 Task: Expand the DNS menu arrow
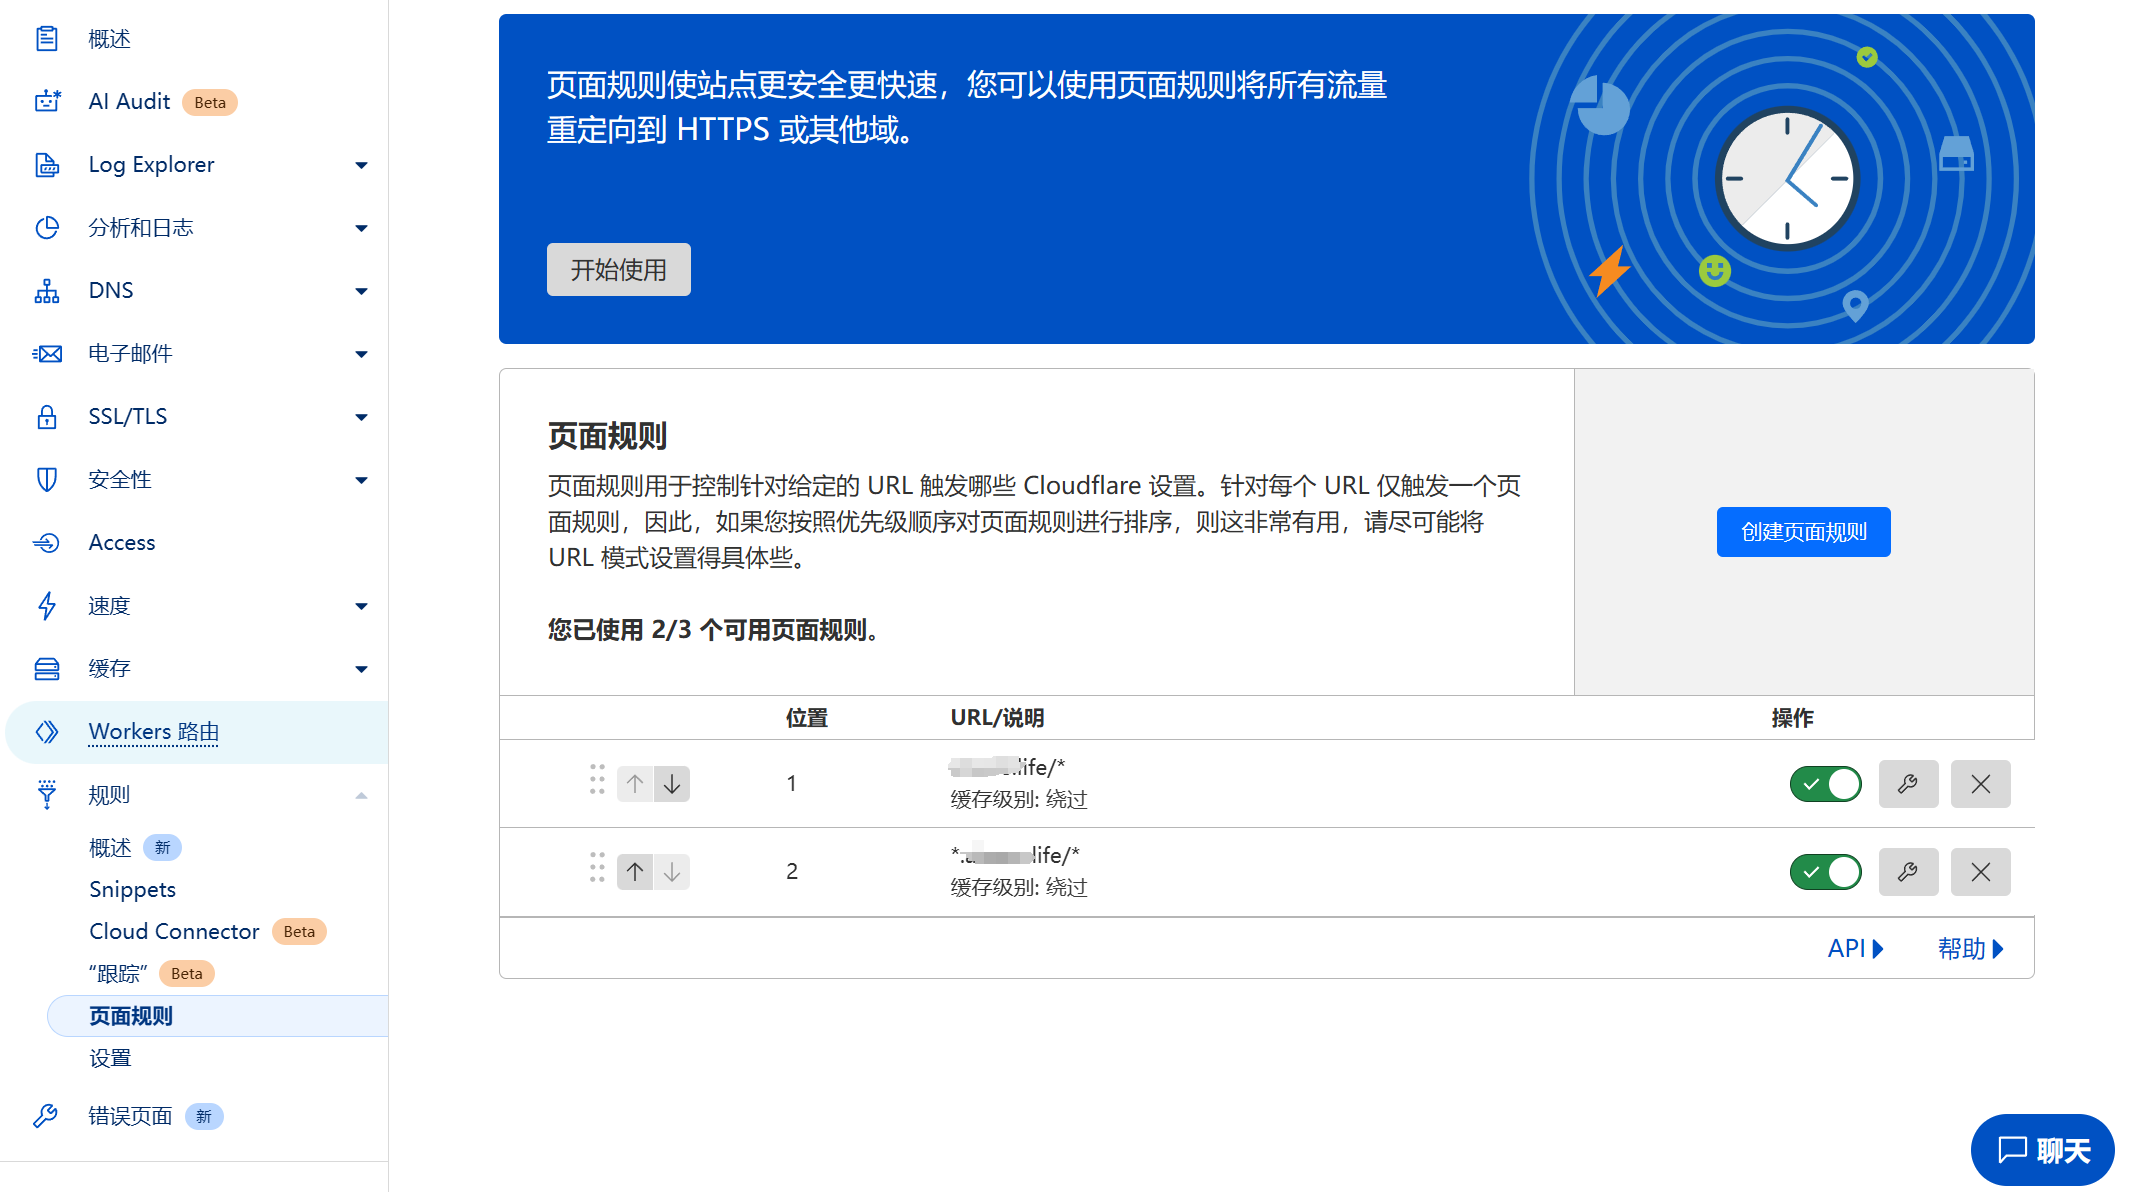pos(361,291)
